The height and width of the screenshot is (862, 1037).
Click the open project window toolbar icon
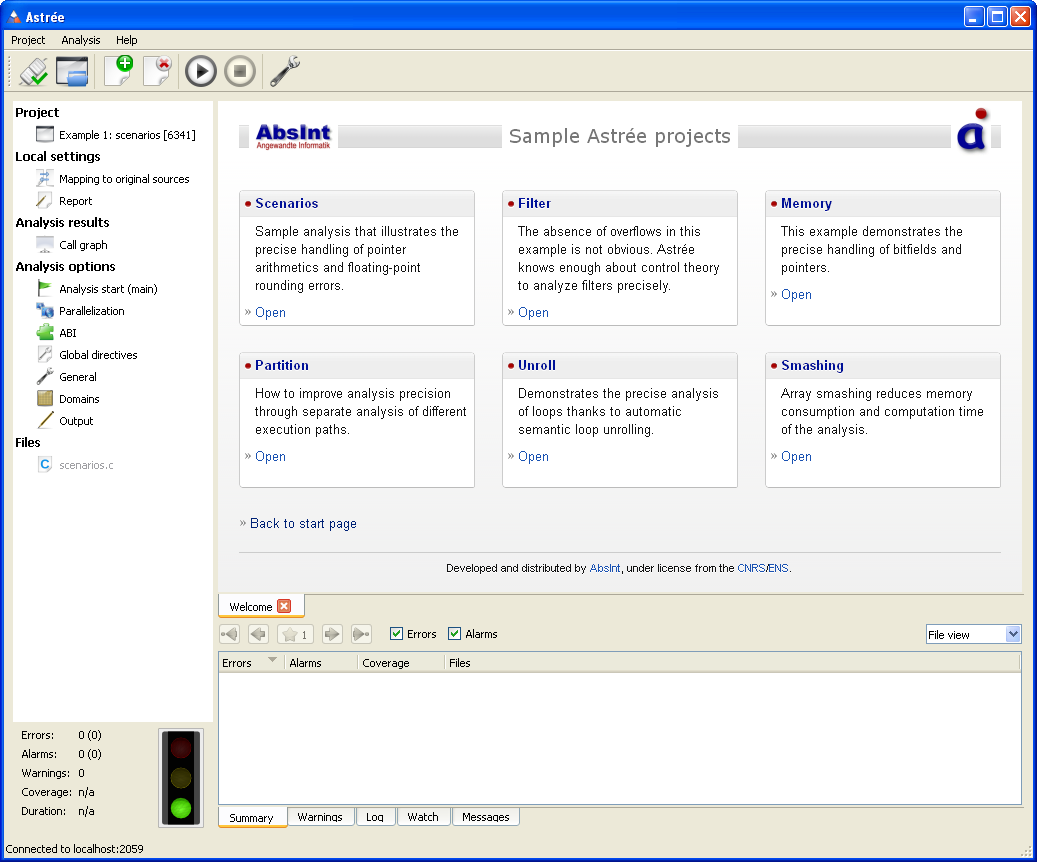click(72, 71)
